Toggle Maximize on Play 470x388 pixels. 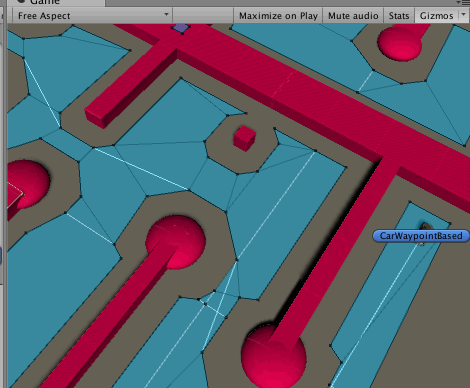click(278, 16)
